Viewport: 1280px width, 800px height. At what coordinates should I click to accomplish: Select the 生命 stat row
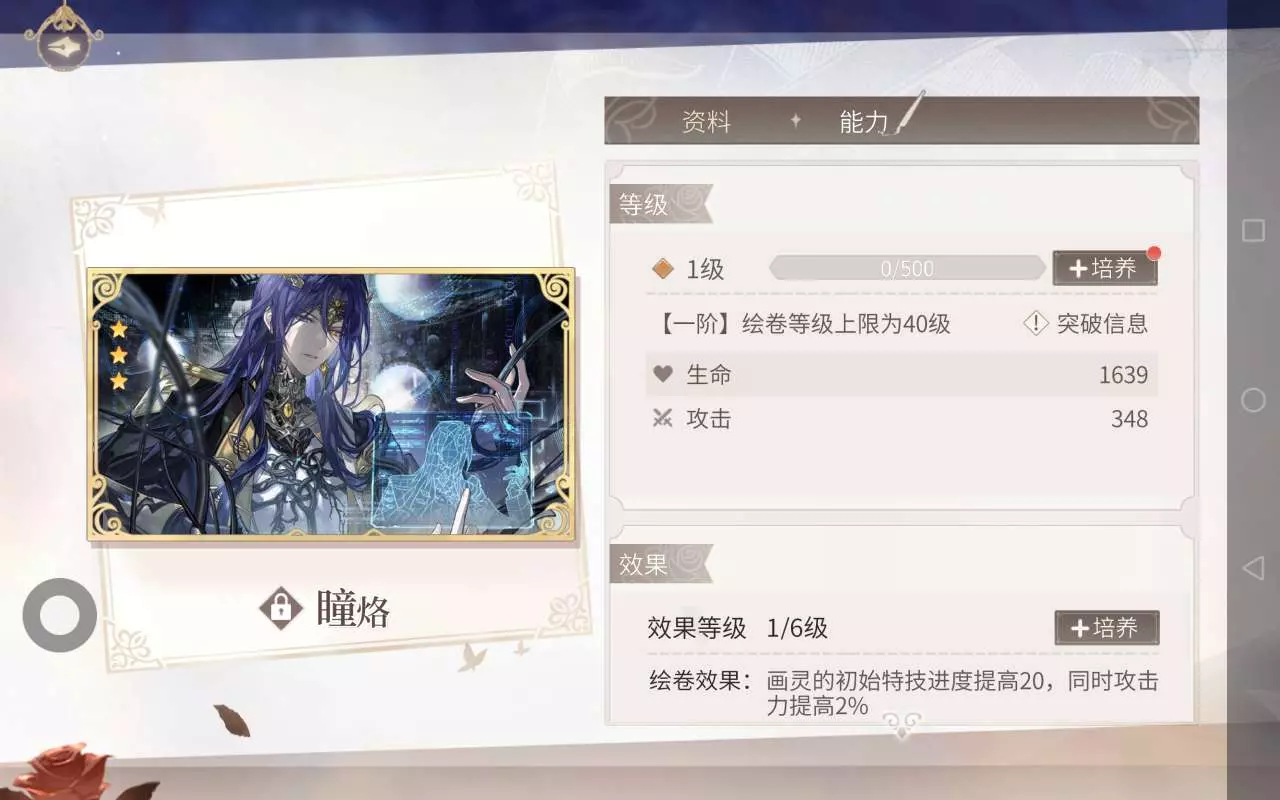(901, 375)
